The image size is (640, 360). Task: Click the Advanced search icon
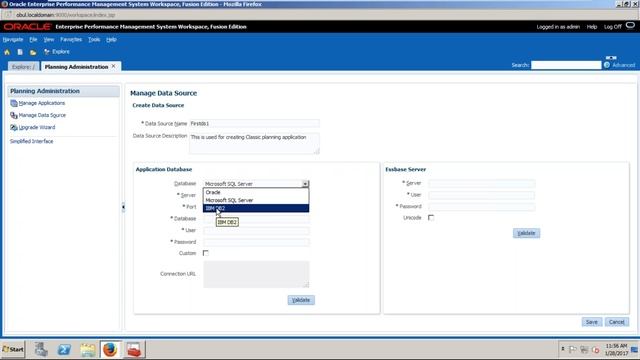607,65
